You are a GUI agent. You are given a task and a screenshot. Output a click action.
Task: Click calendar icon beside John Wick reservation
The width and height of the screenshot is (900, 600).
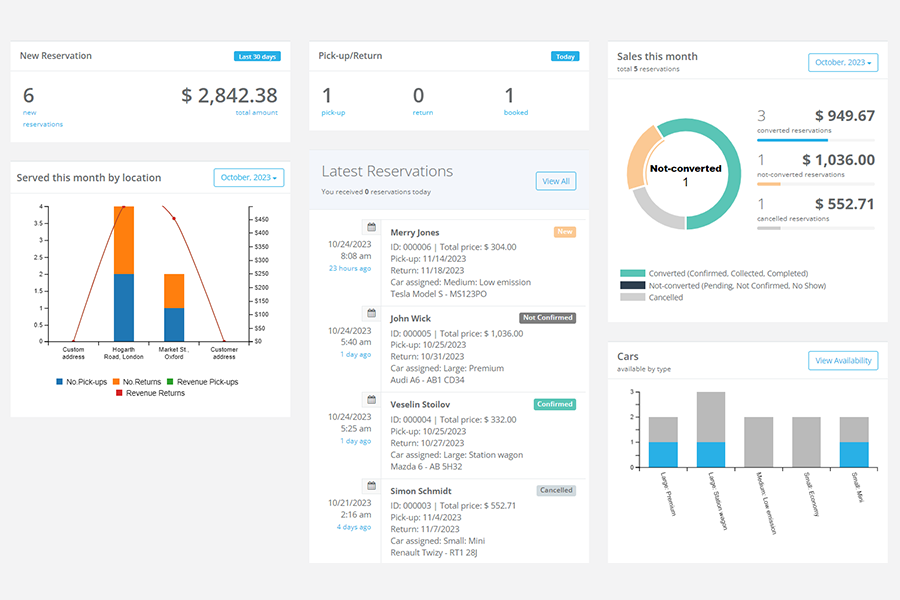coord(371,313)
